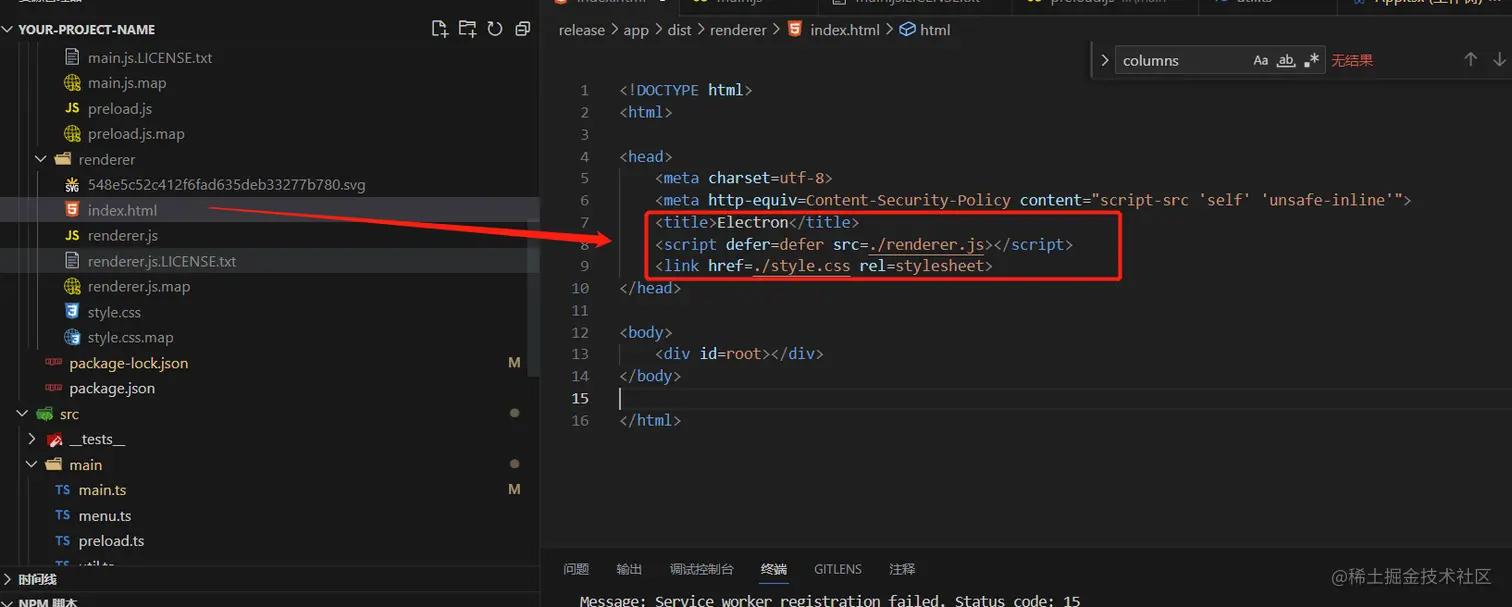Select index.html in the explorer tree
The height and width of the screenshot is (607, 1512).
(x=122, y=210)
